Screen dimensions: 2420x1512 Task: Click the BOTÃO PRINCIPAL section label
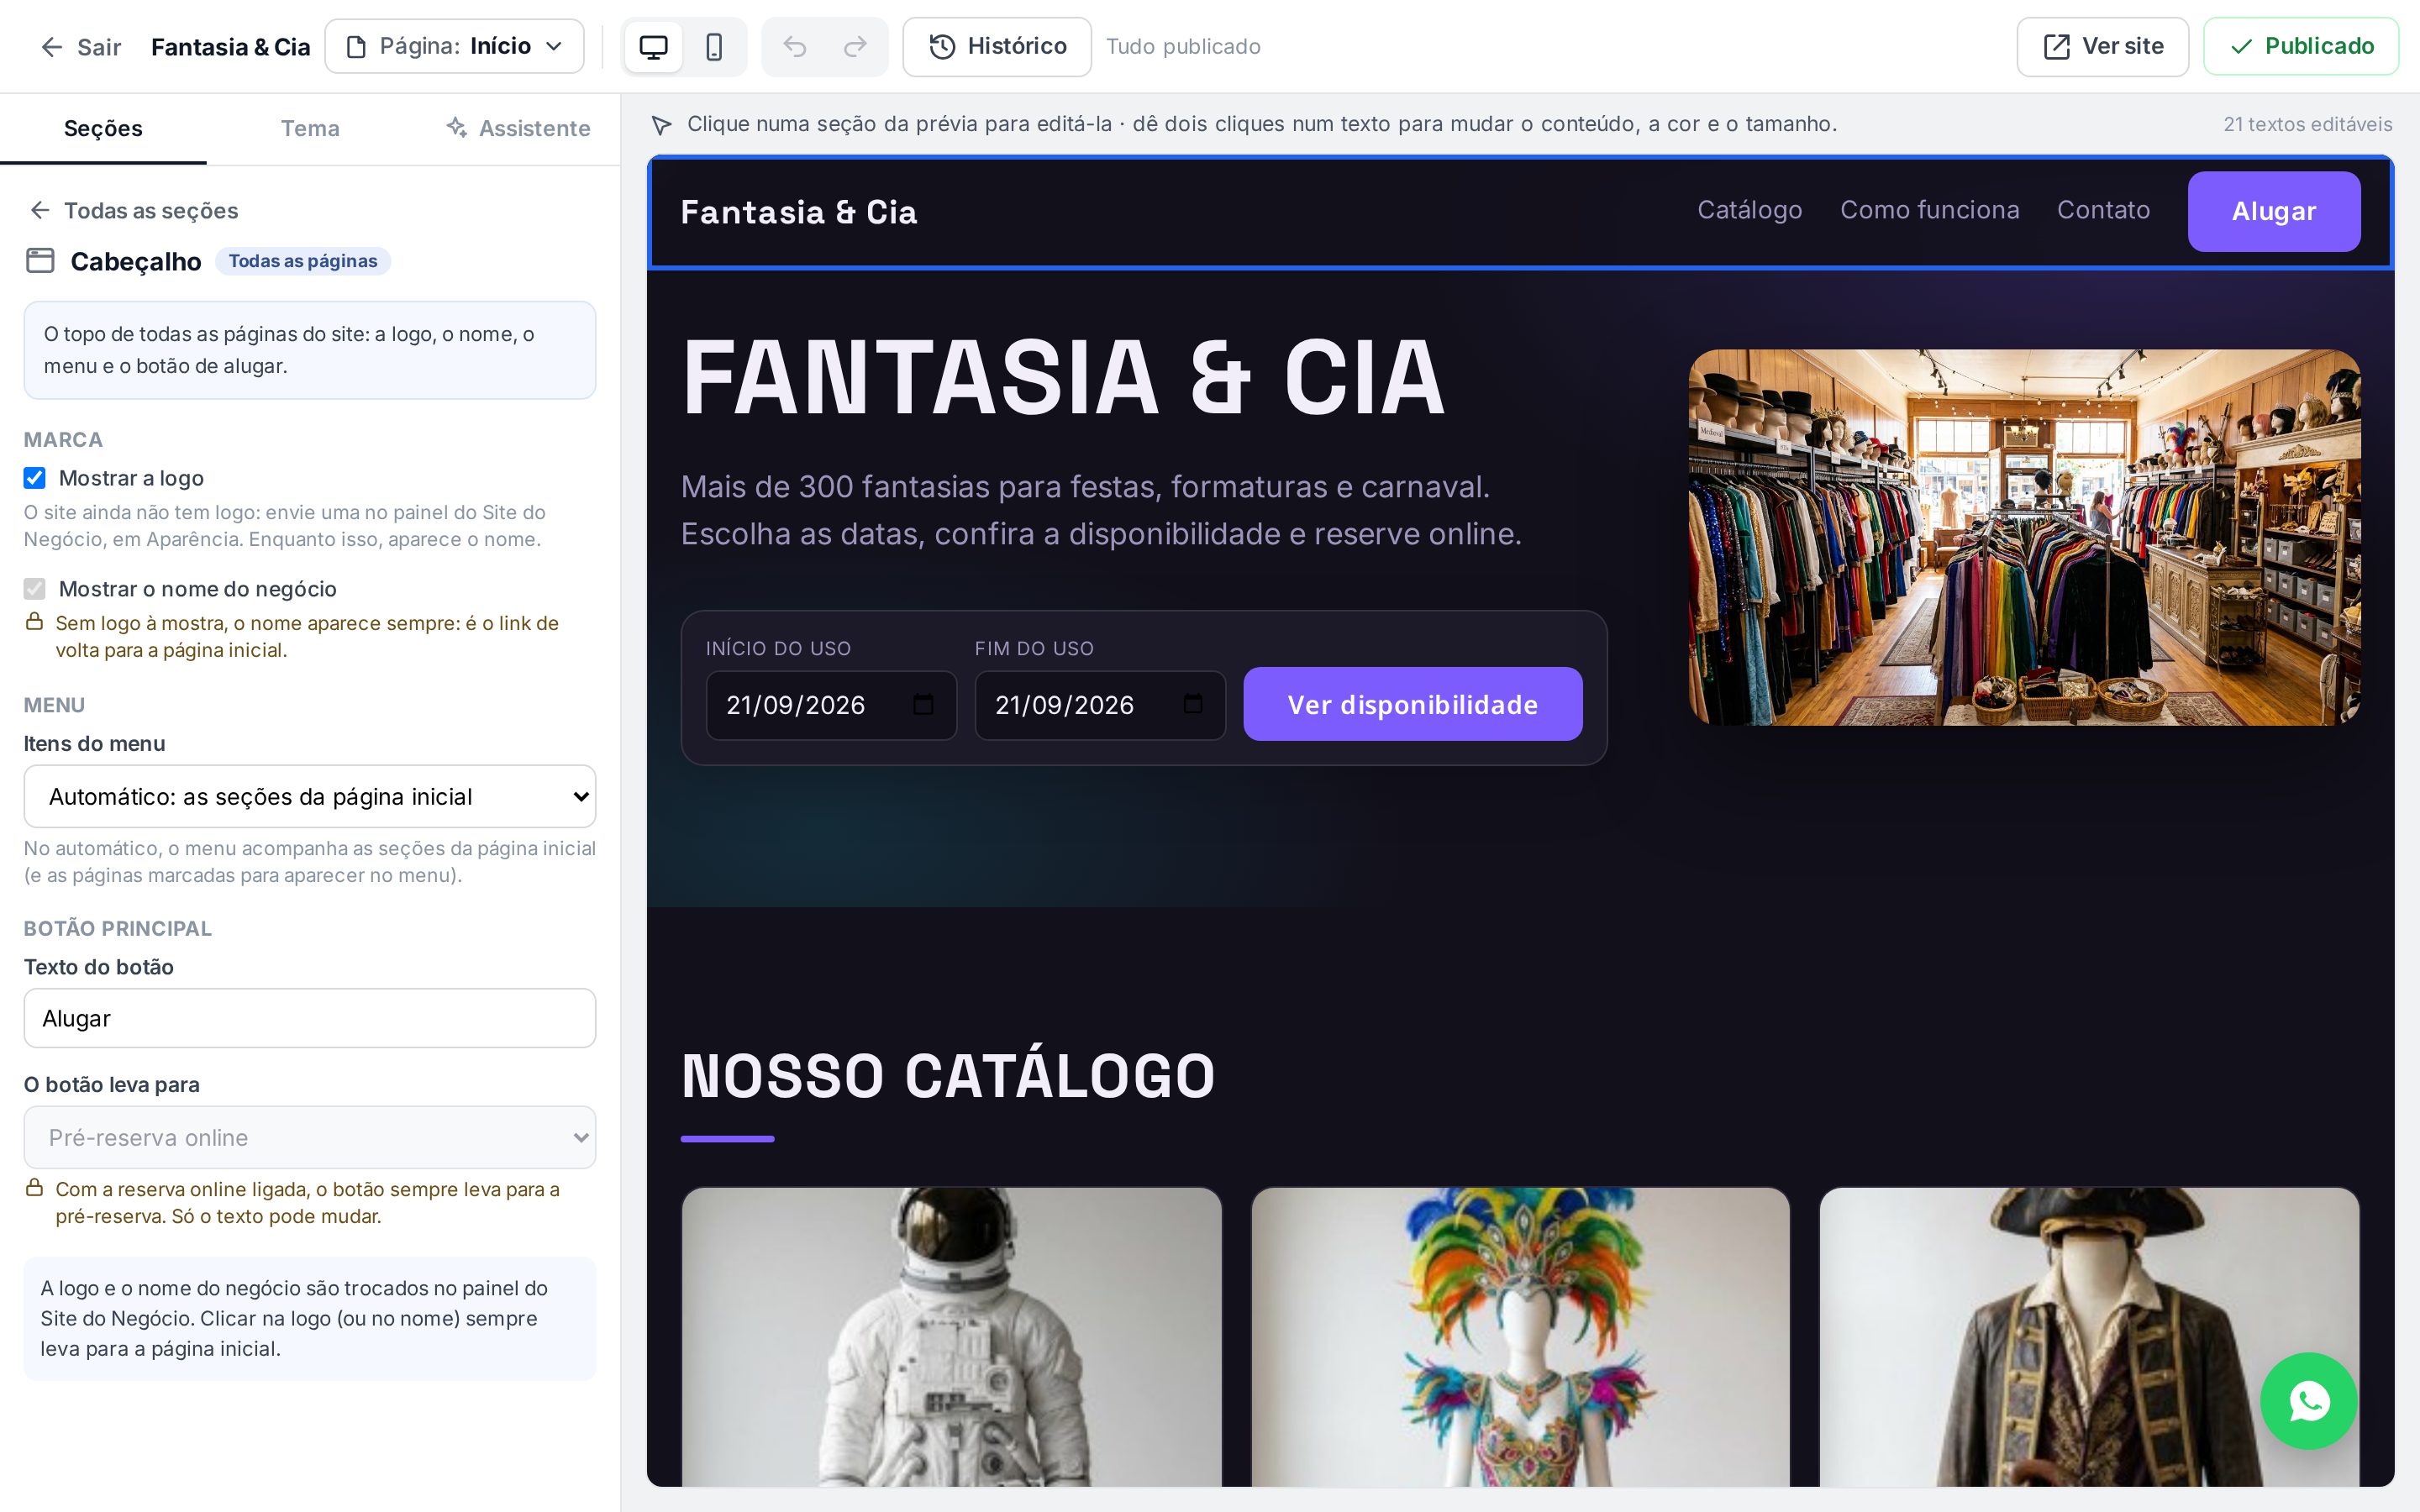click(x=118, y=929)
